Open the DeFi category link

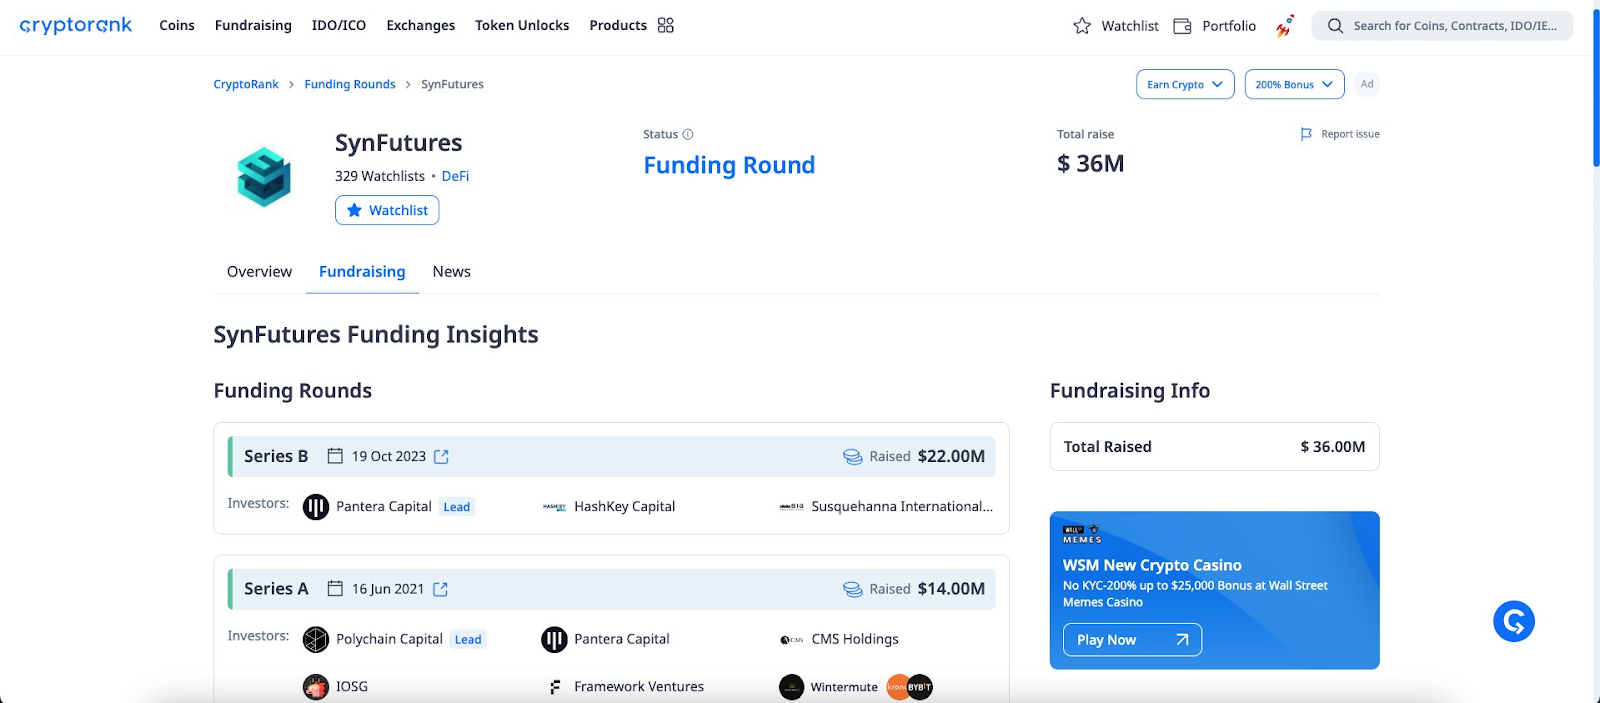click(x=455, y=176)
